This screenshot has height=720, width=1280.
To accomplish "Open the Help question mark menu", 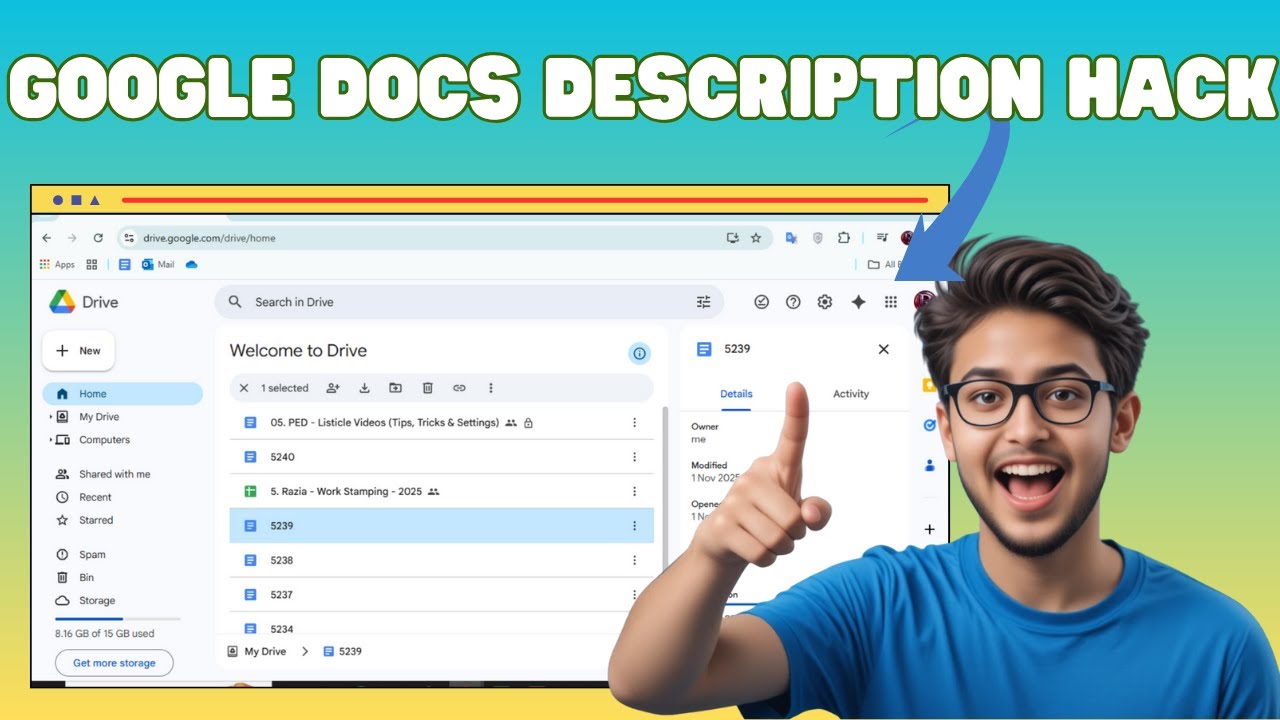I will coord(793,302).
